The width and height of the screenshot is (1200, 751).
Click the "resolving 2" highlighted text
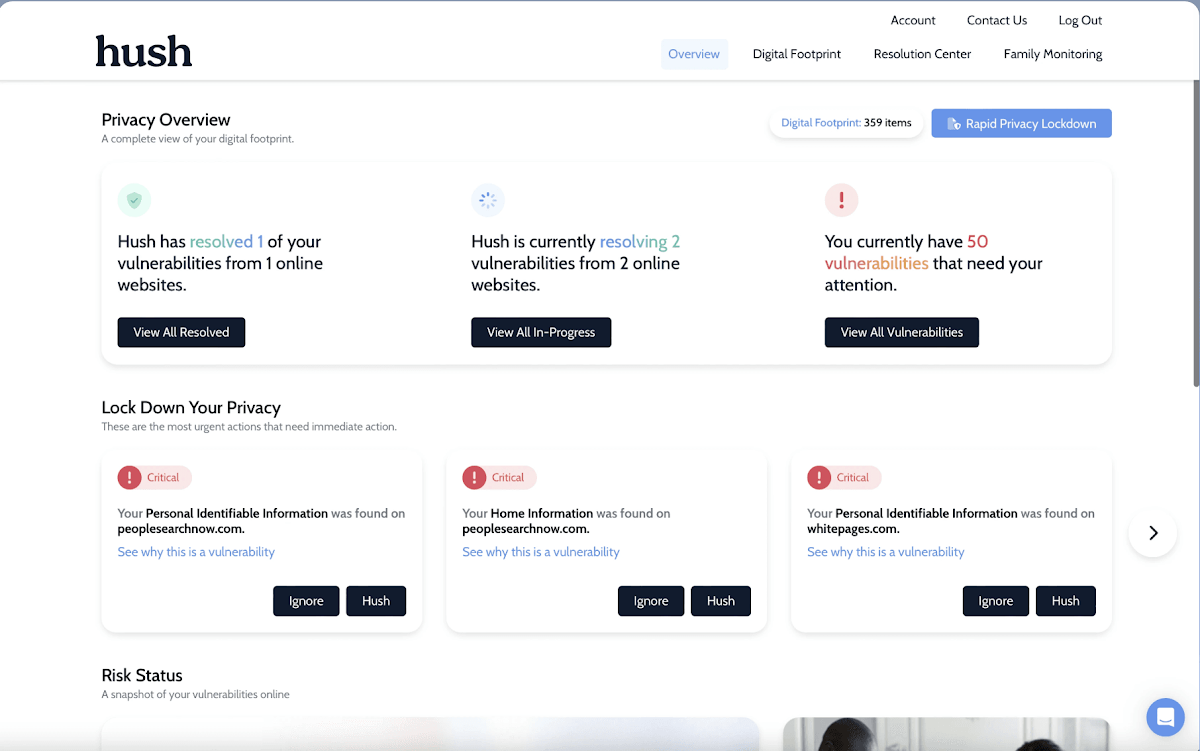point(640,241)
